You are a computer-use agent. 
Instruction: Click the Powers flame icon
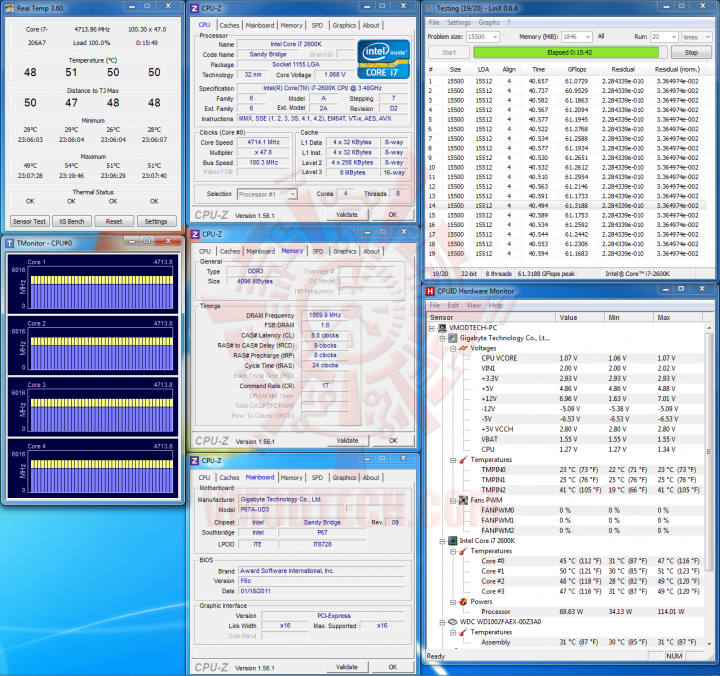(x=463, y=602)
